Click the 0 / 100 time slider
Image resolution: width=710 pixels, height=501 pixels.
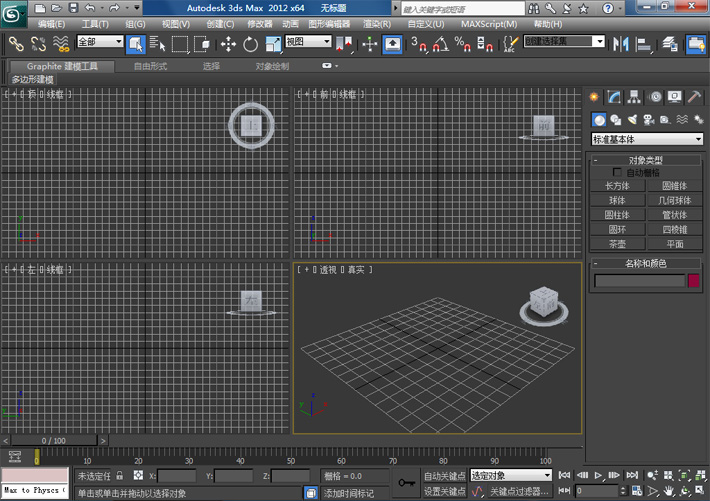pyautogui.click(x=53, y=440)
